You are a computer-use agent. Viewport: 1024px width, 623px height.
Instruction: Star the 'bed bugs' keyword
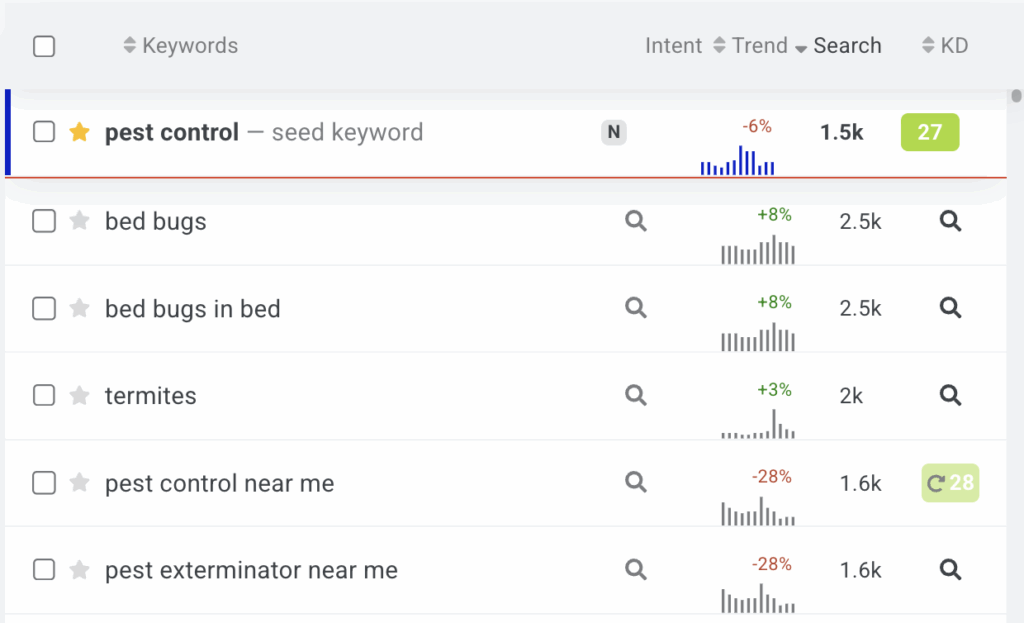pos(80,222)
